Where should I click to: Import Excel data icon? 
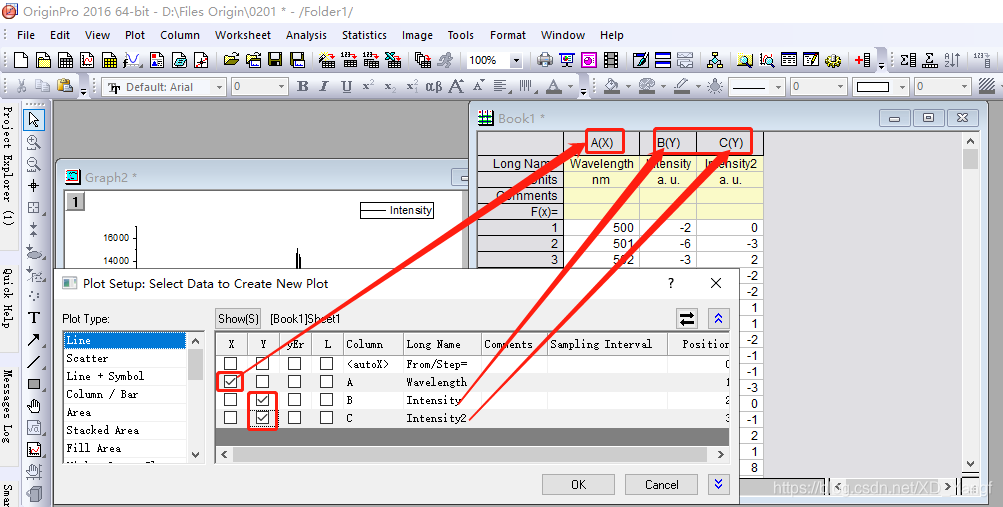pos(393,61)
